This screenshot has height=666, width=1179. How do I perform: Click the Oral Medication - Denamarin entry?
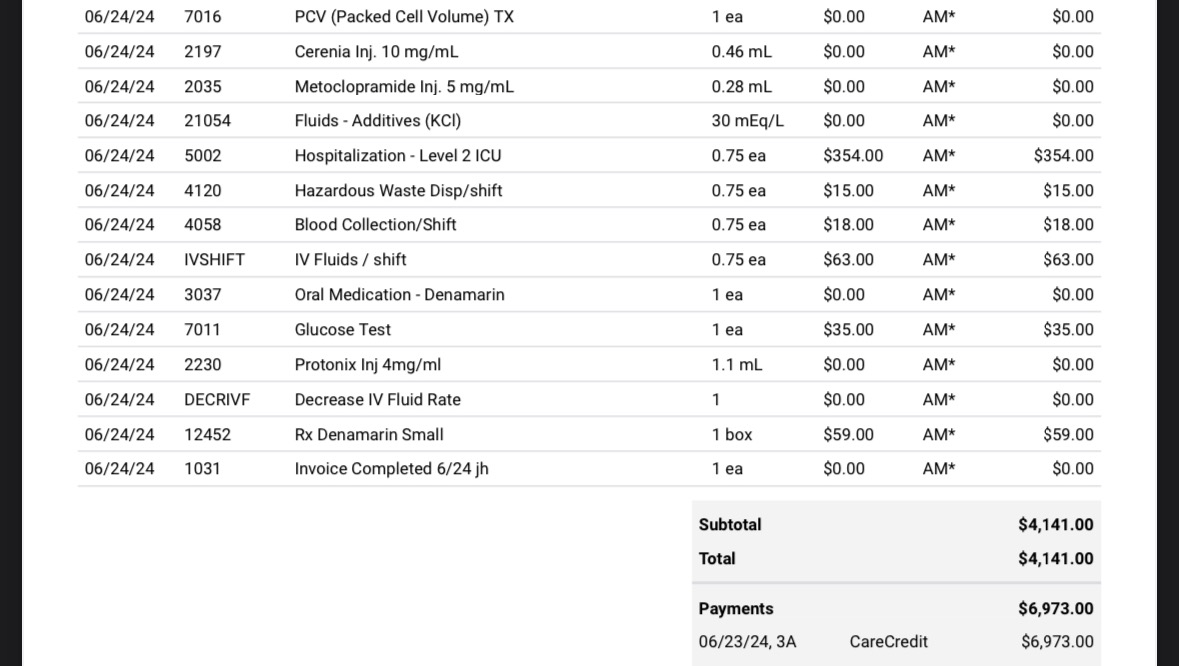[399, 295]
